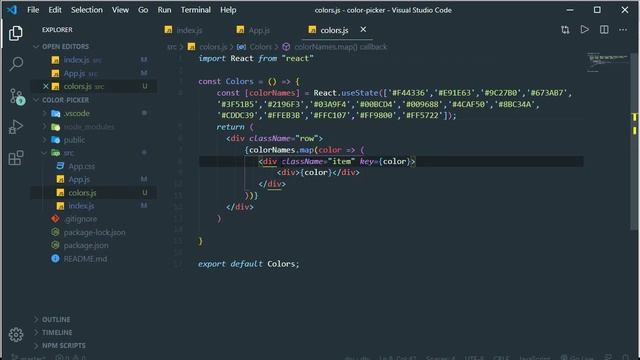Expand the Timeline section

(57, 333)
